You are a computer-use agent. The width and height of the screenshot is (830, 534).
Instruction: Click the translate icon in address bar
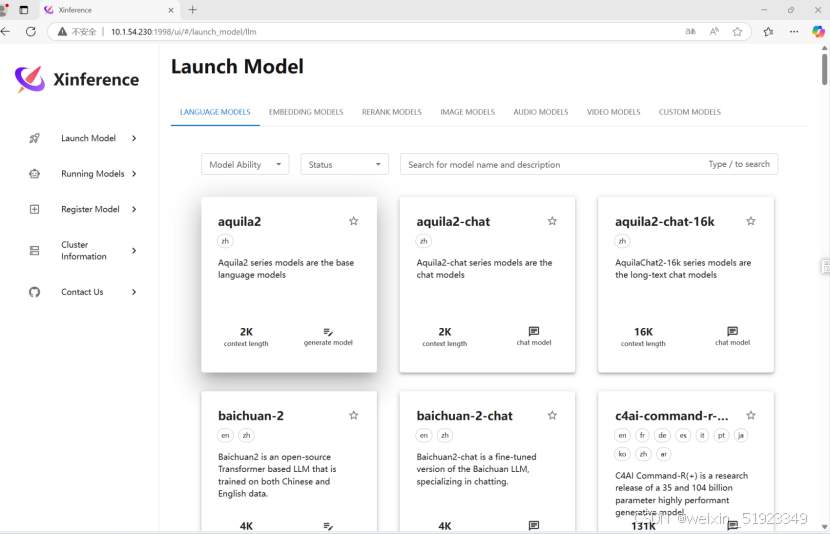click(691, 32)
